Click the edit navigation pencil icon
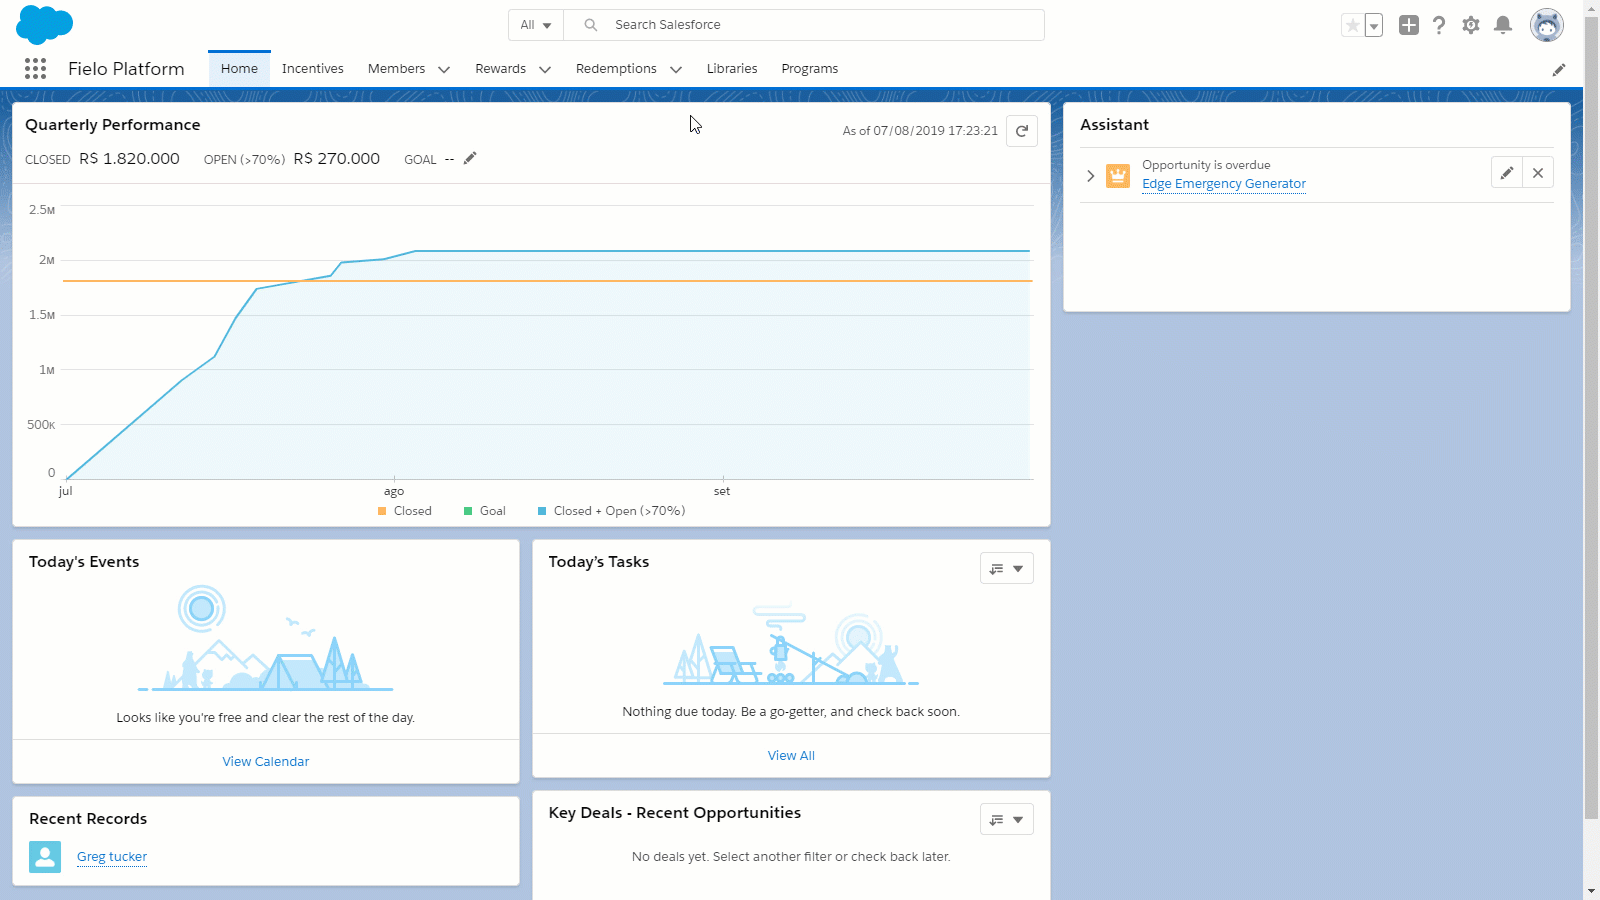The height and width of the screenshot is (900, 1600). coord(1559,70)
